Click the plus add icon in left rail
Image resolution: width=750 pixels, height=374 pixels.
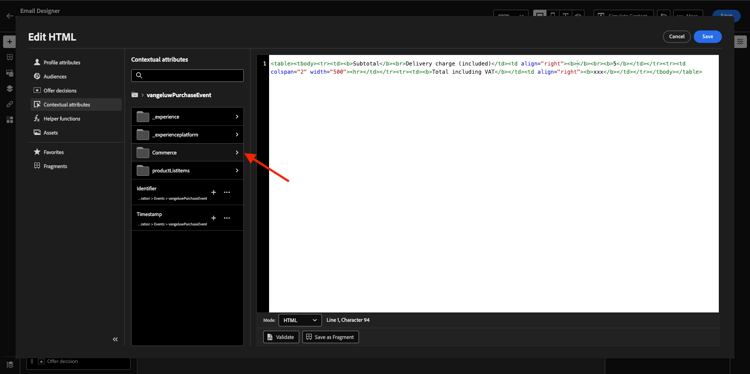click(x=10, y=42)
